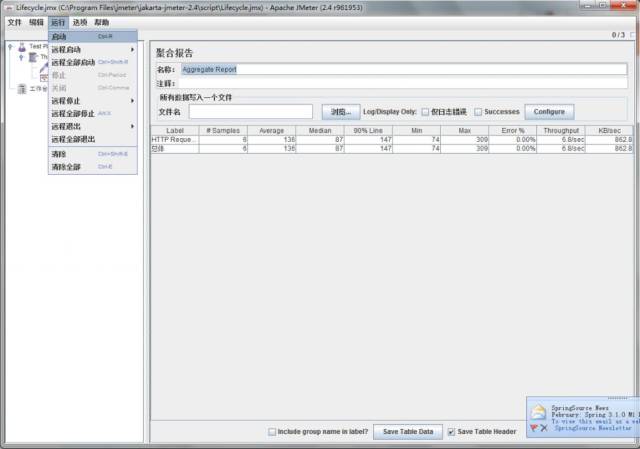The width and height of the screenshot is (640, 449).
Task: Click the Average column header
Action: 271,131
